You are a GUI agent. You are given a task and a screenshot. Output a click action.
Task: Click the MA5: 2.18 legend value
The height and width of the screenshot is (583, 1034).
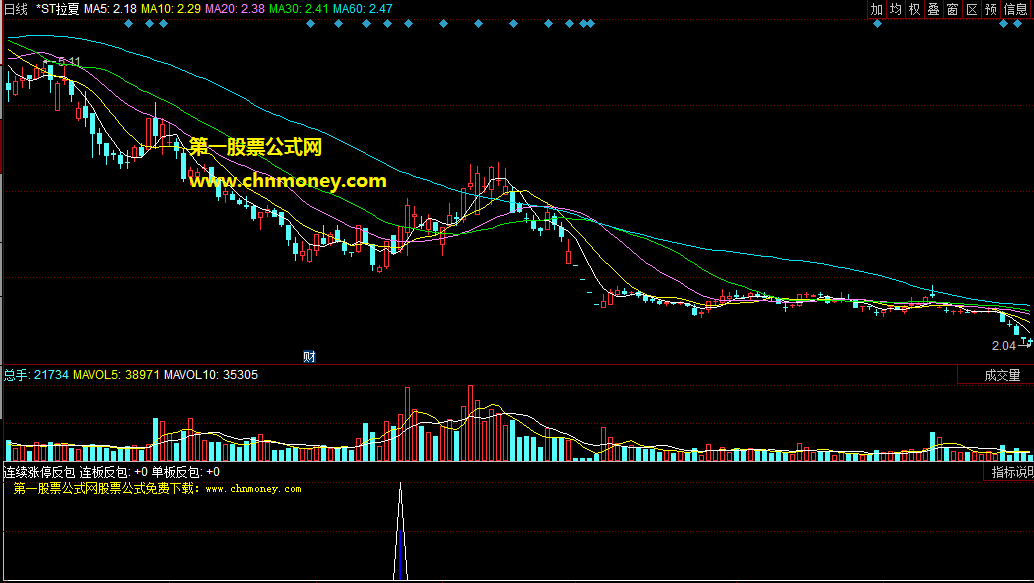[110, 9]
